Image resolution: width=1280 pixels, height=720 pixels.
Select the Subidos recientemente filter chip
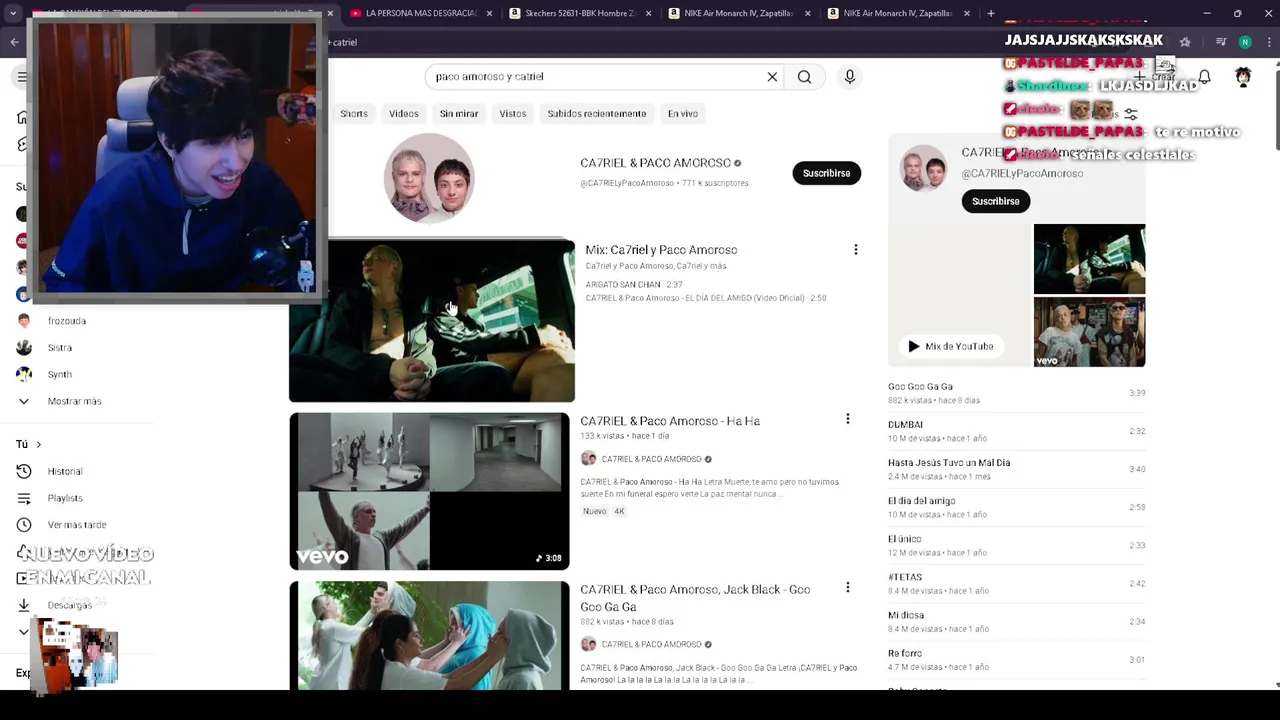(x=597, y=114)
